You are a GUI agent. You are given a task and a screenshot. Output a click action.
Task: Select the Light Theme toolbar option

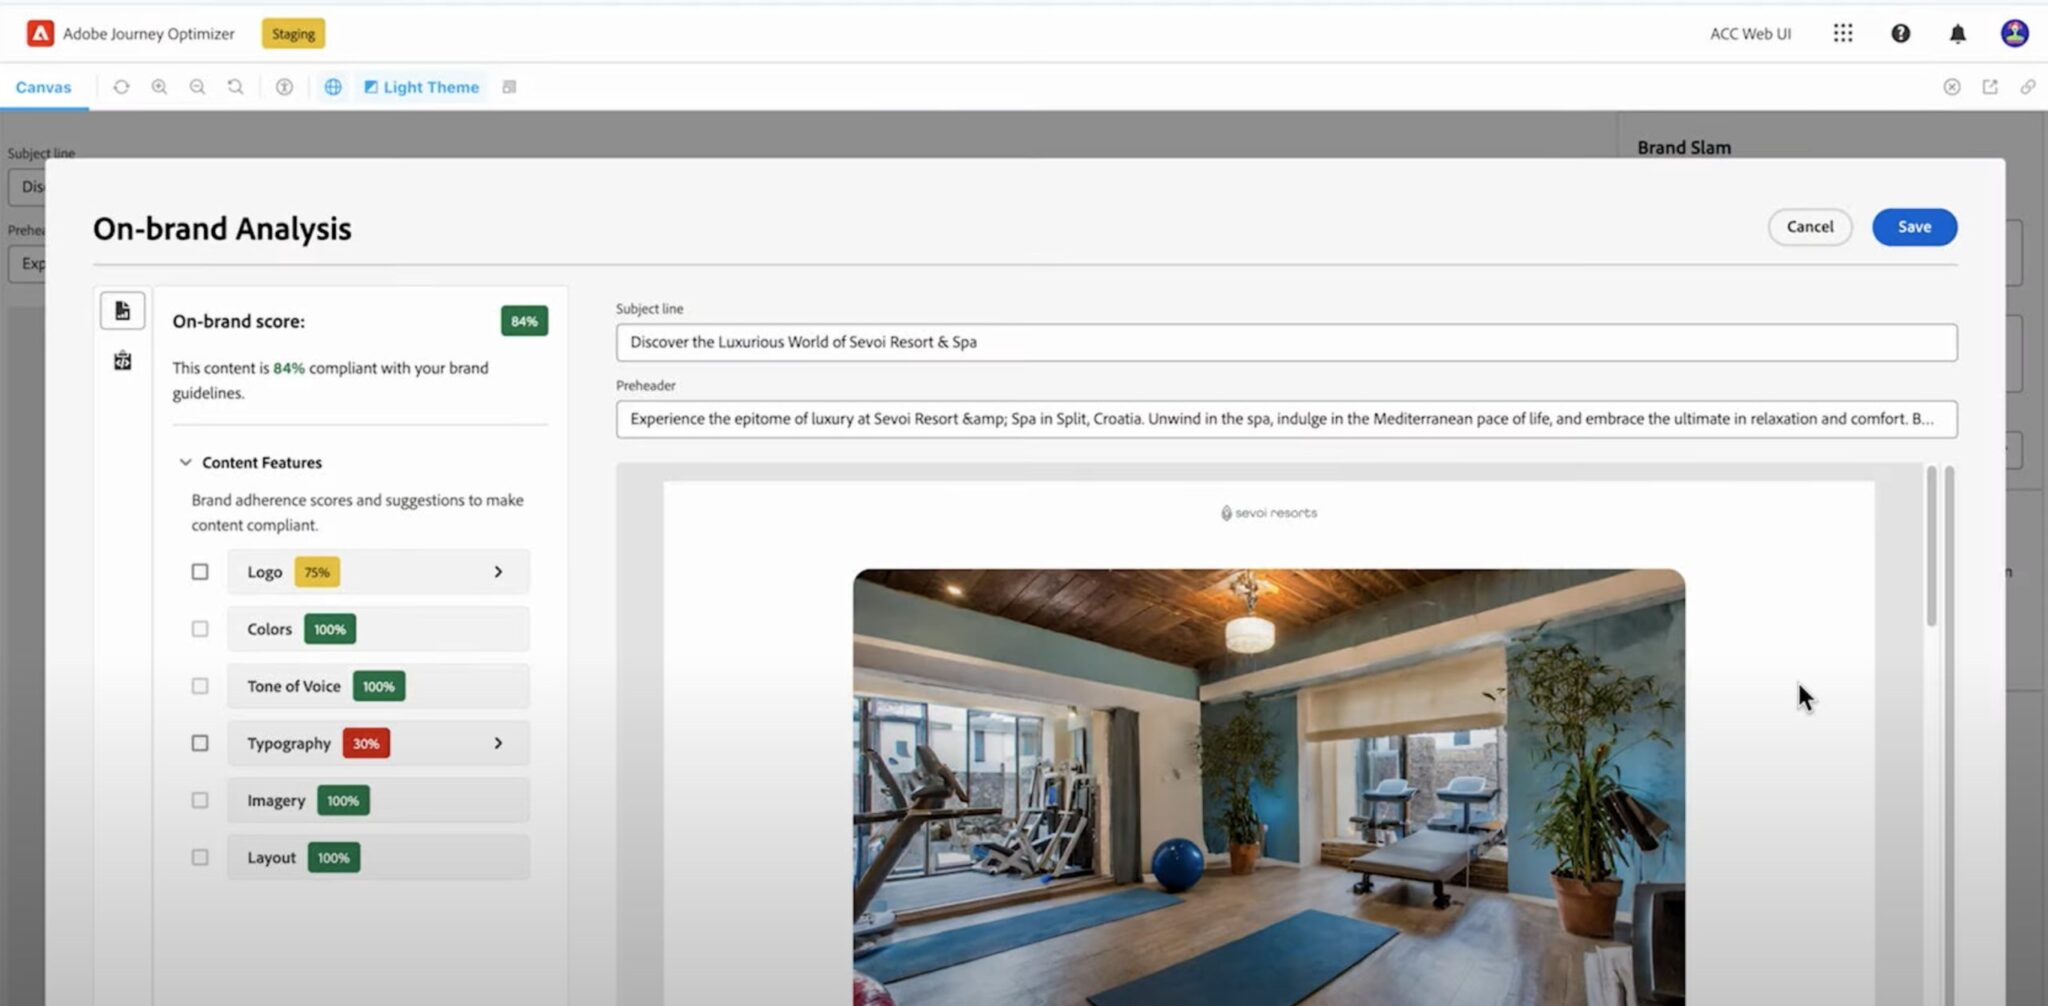421,87
